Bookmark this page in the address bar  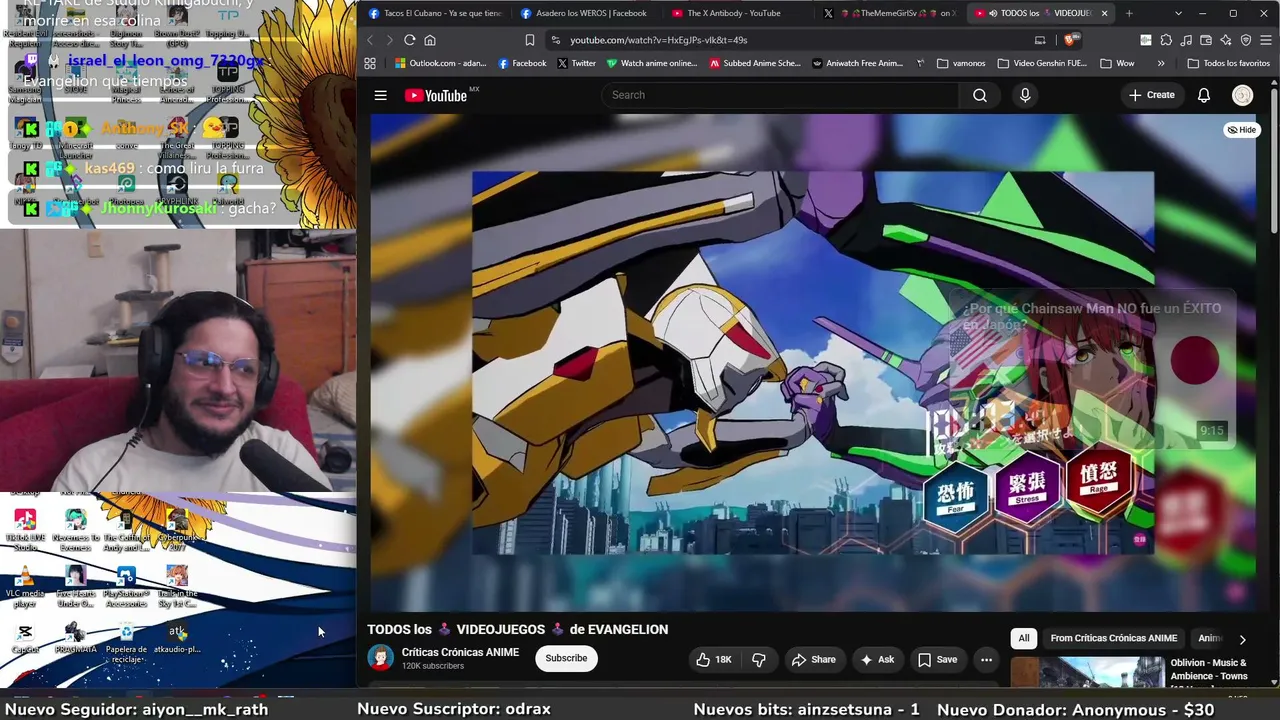click(530, 40)
